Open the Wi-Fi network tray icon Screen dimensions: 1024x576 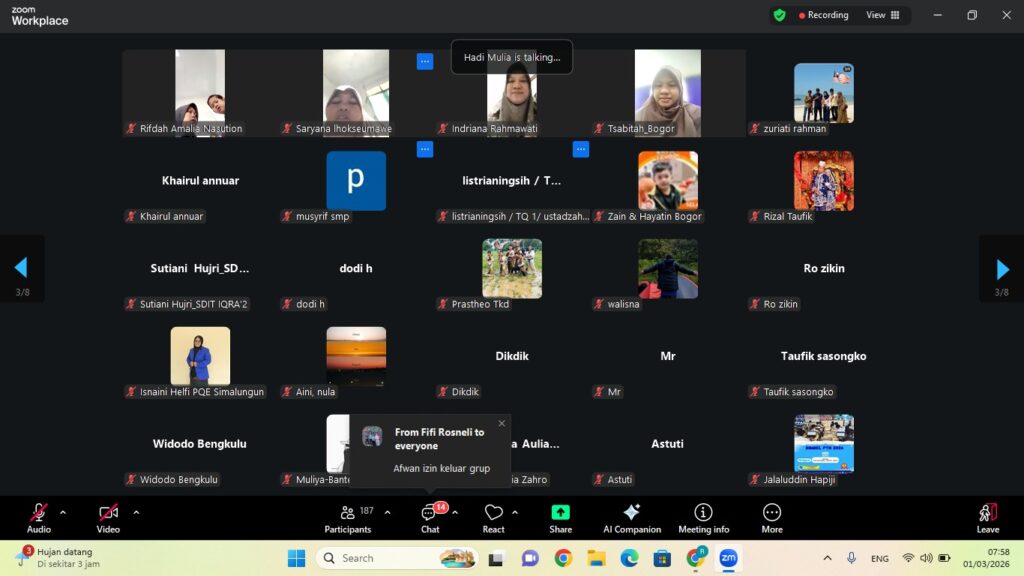pos(908,558)
